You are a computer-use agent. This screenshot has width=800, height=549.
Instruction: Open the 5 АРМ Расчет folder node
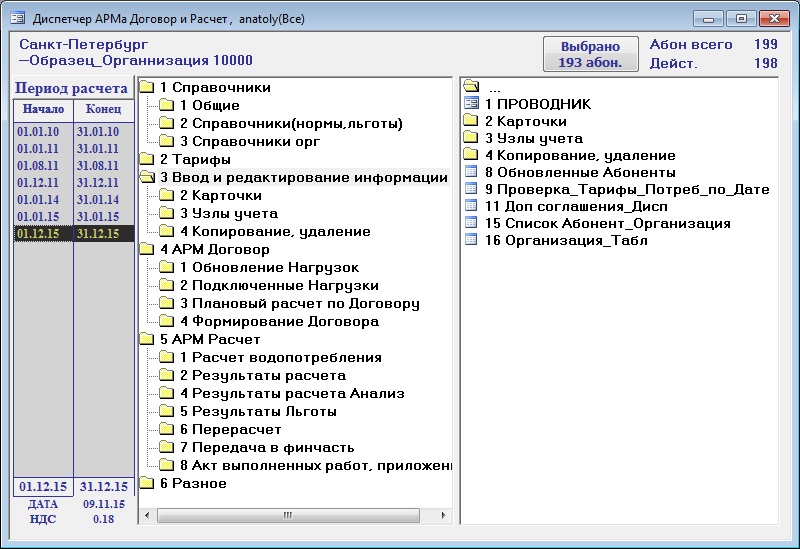click(x=147, y=340)
